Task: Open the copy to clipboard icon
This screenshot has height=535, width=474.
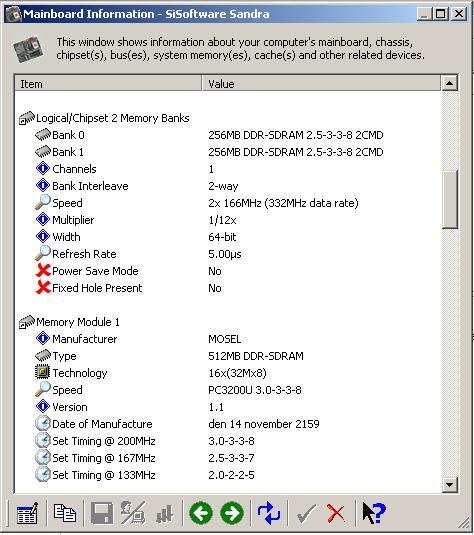Action: click(65, 513)
